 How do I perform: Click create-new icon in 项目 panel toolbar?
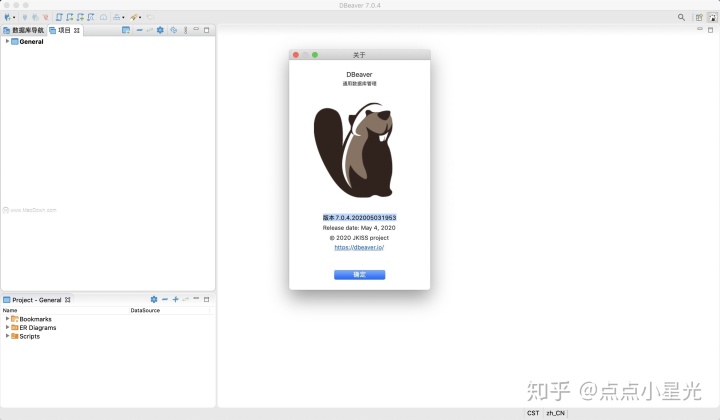coord(126,30)
